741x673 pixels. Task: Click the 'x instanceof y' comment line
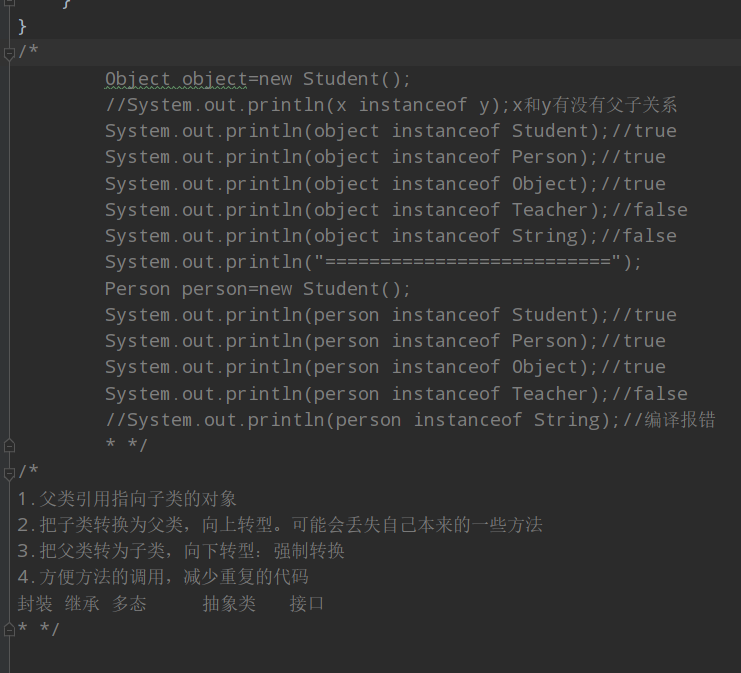pyautogui.click(x=391, y=105)
